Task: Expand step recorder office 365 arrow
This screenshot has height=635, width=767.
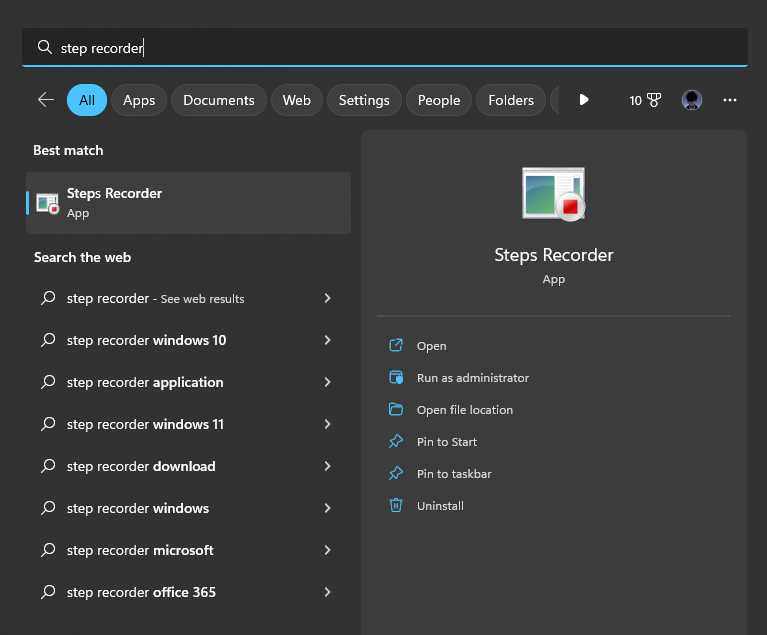Action: 327,592
